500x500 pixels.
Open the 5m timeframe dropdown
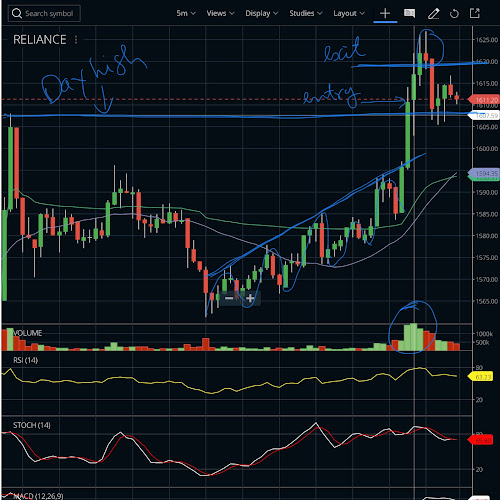(186, 13)
